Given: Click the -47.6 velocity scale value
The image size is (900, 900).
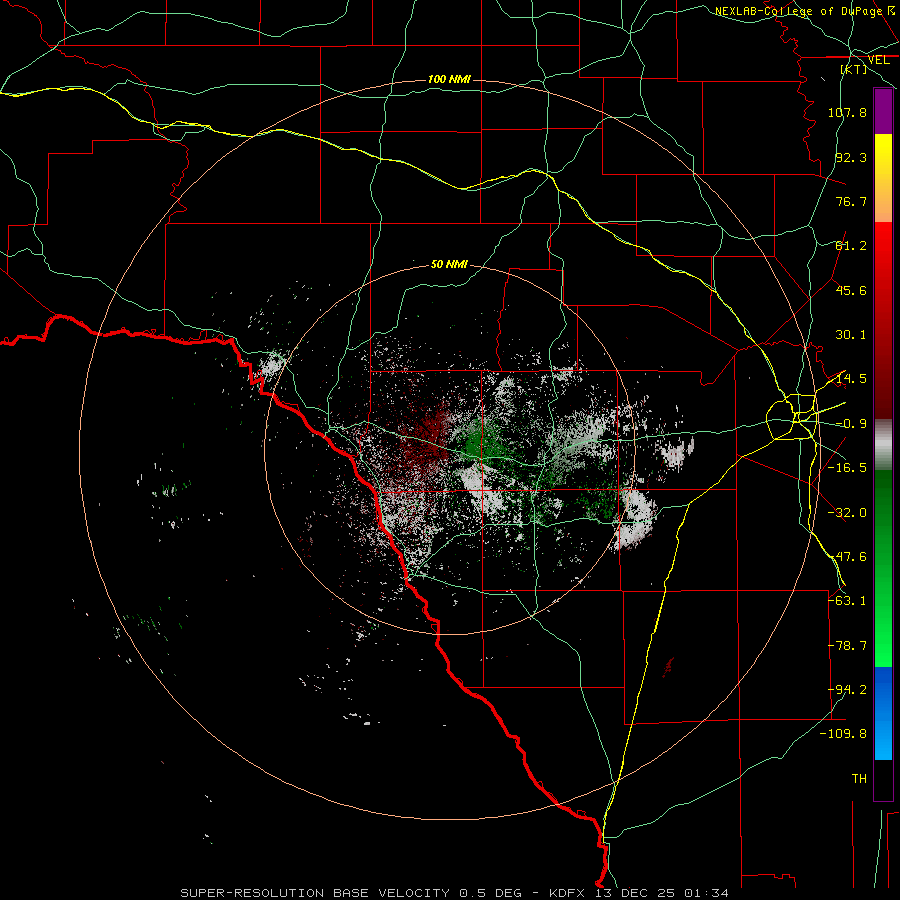Looking at the screenshot, I should point(847,557).
